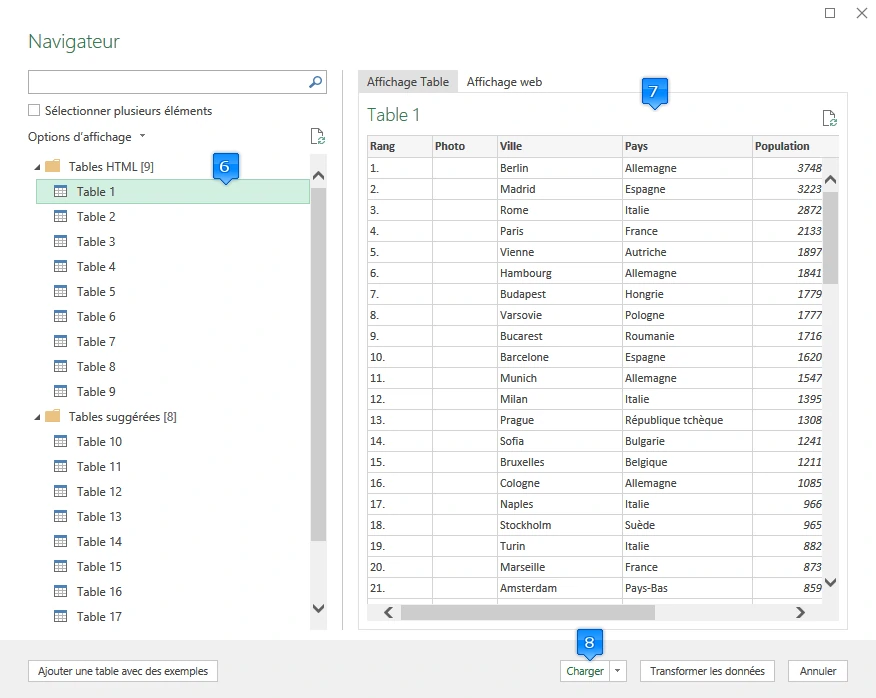
Task: Open the Charger button dropdown arrow
Action: 618,672
